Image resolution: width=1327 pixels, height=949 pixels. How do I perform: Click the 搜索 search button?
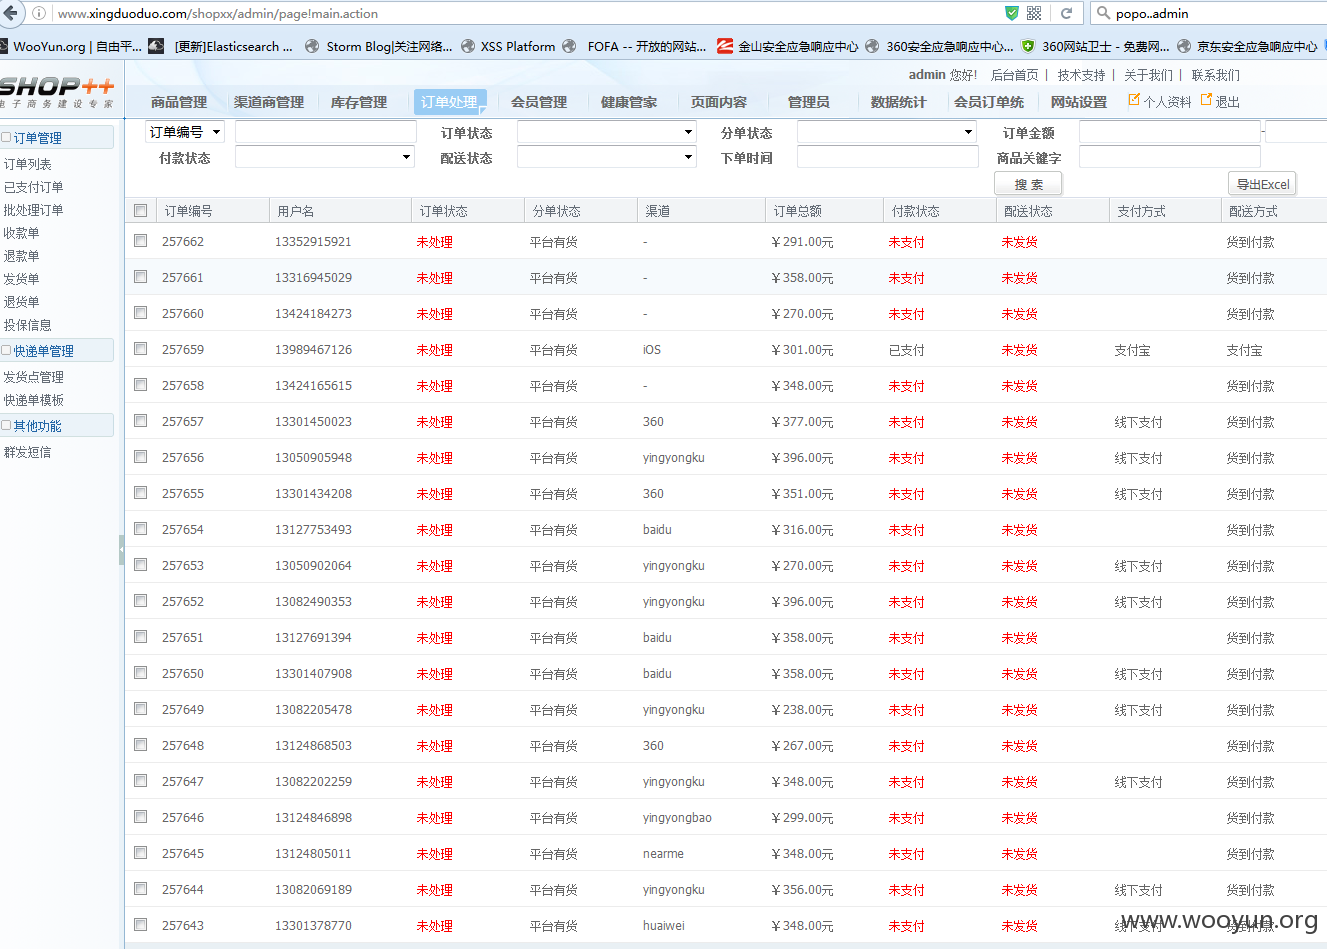click(1028, 184)
